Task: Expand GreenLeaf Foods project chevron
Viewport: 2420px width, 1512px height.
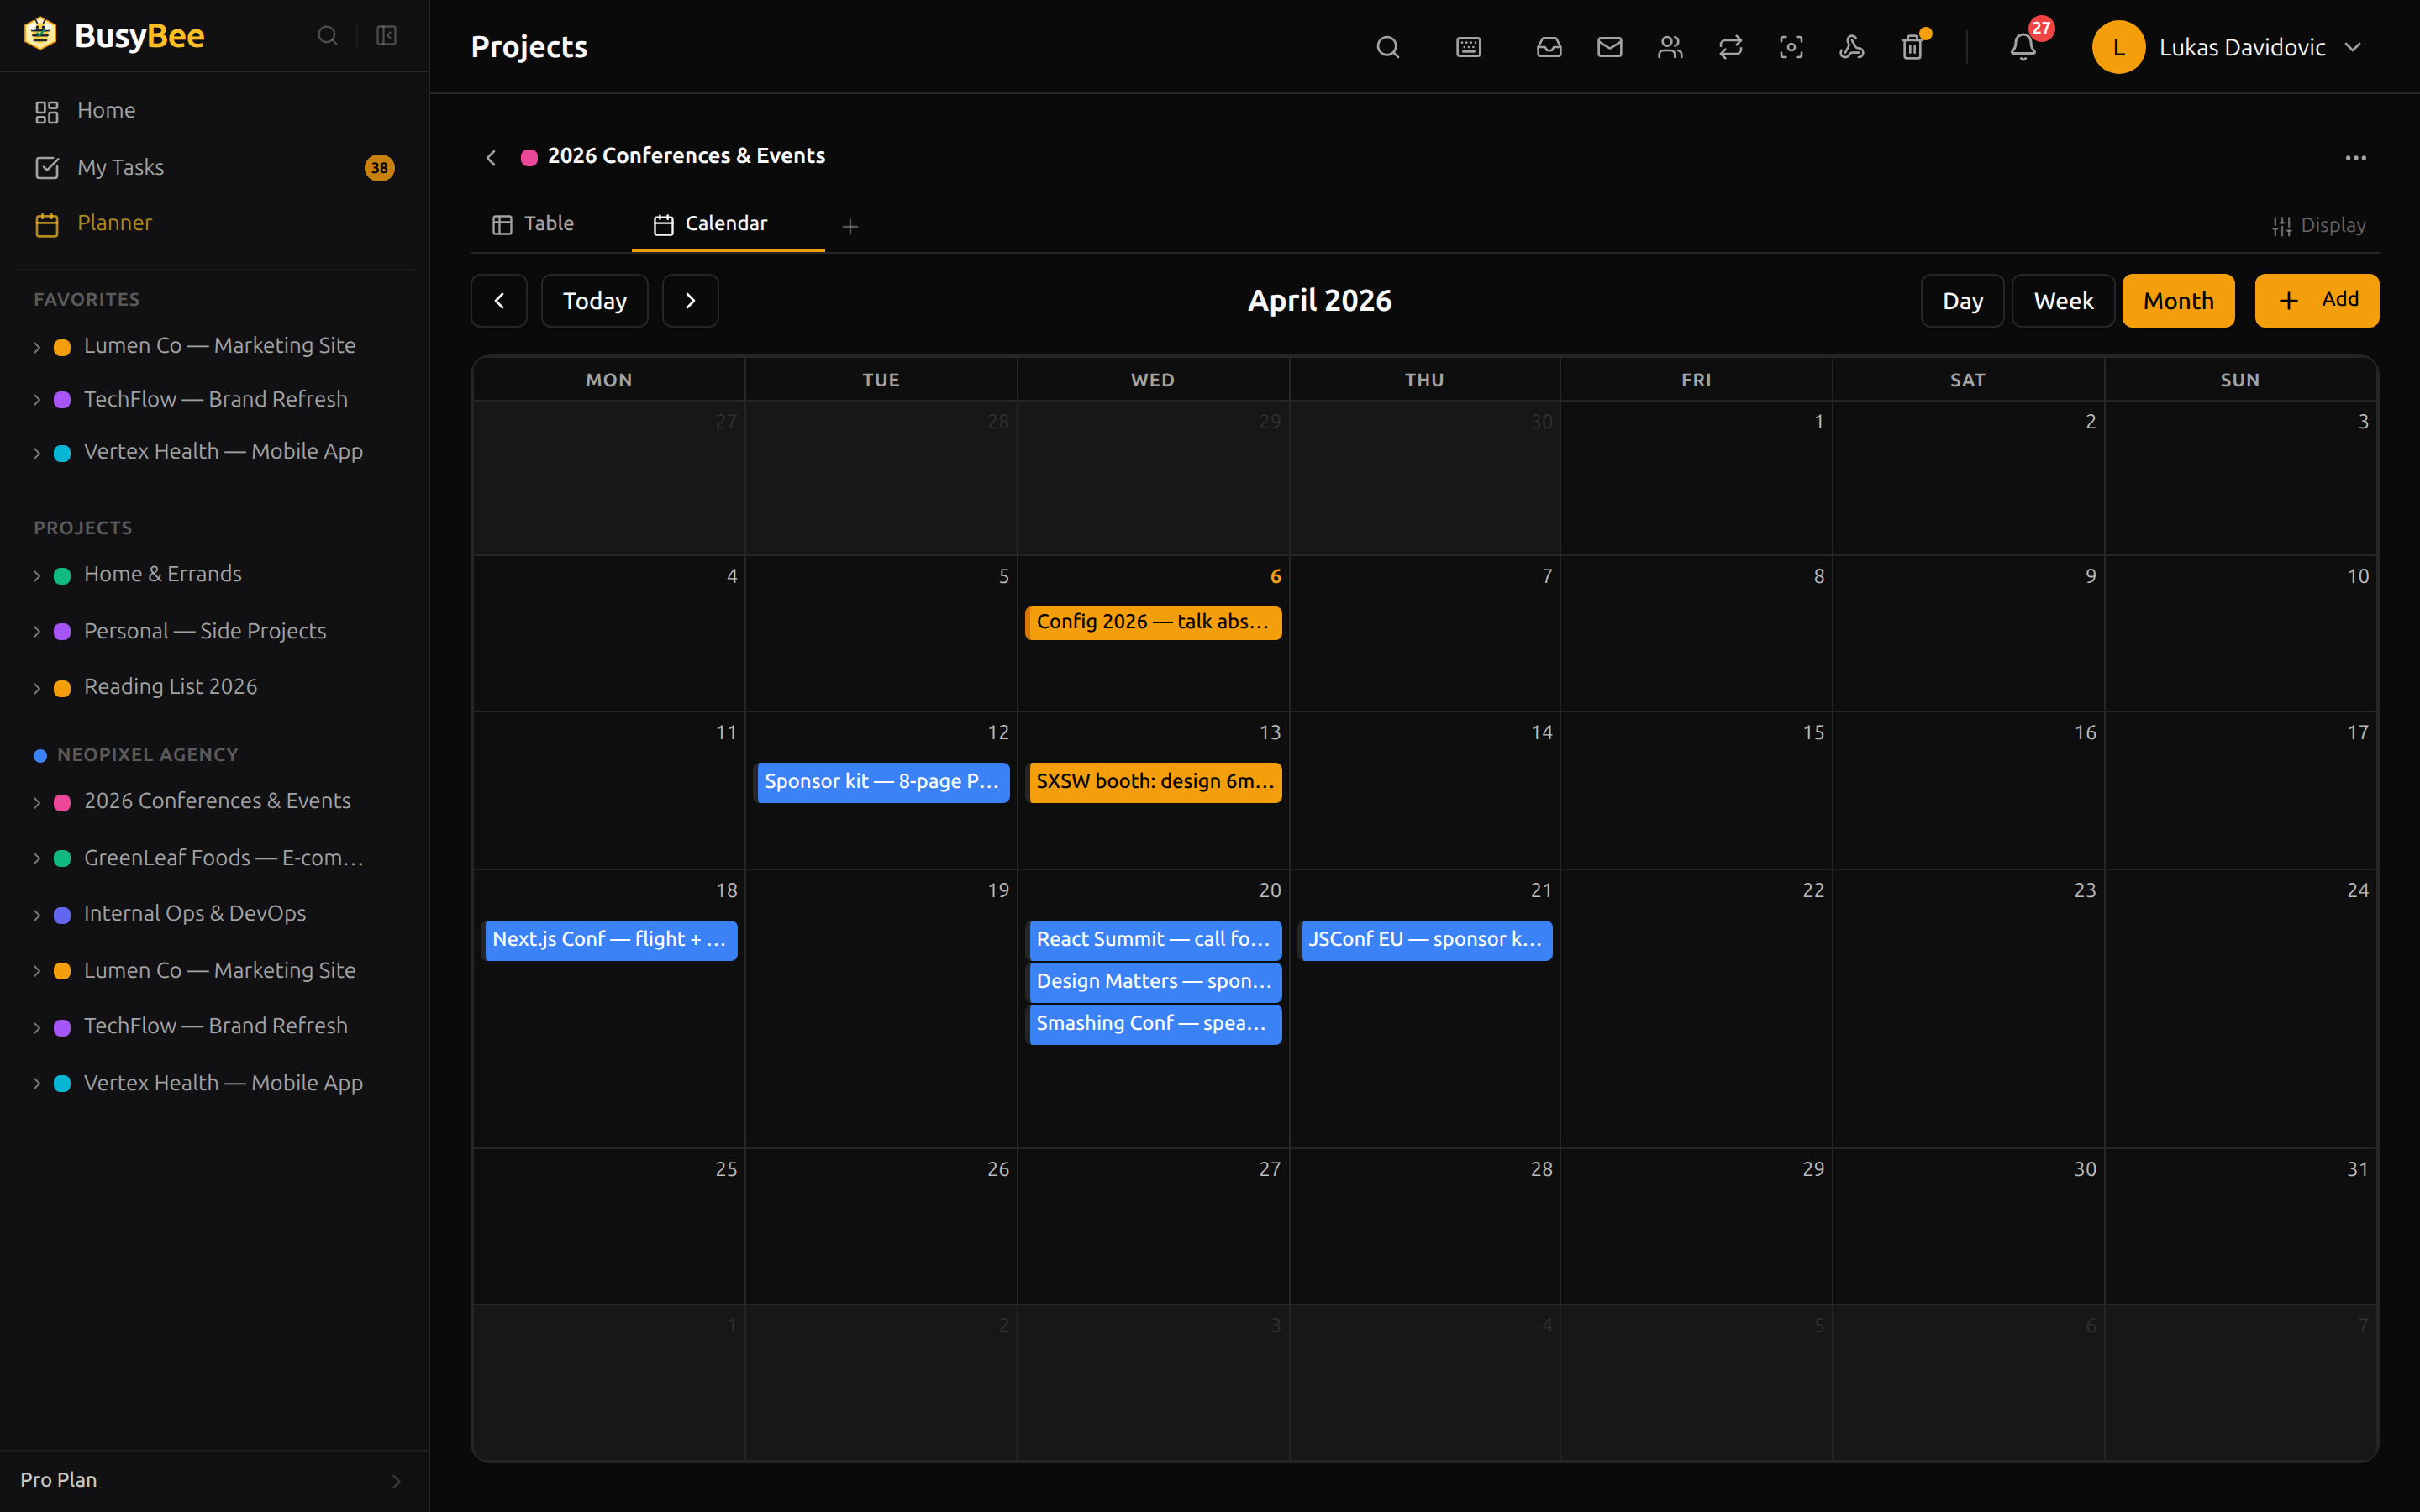Action: 37,858
